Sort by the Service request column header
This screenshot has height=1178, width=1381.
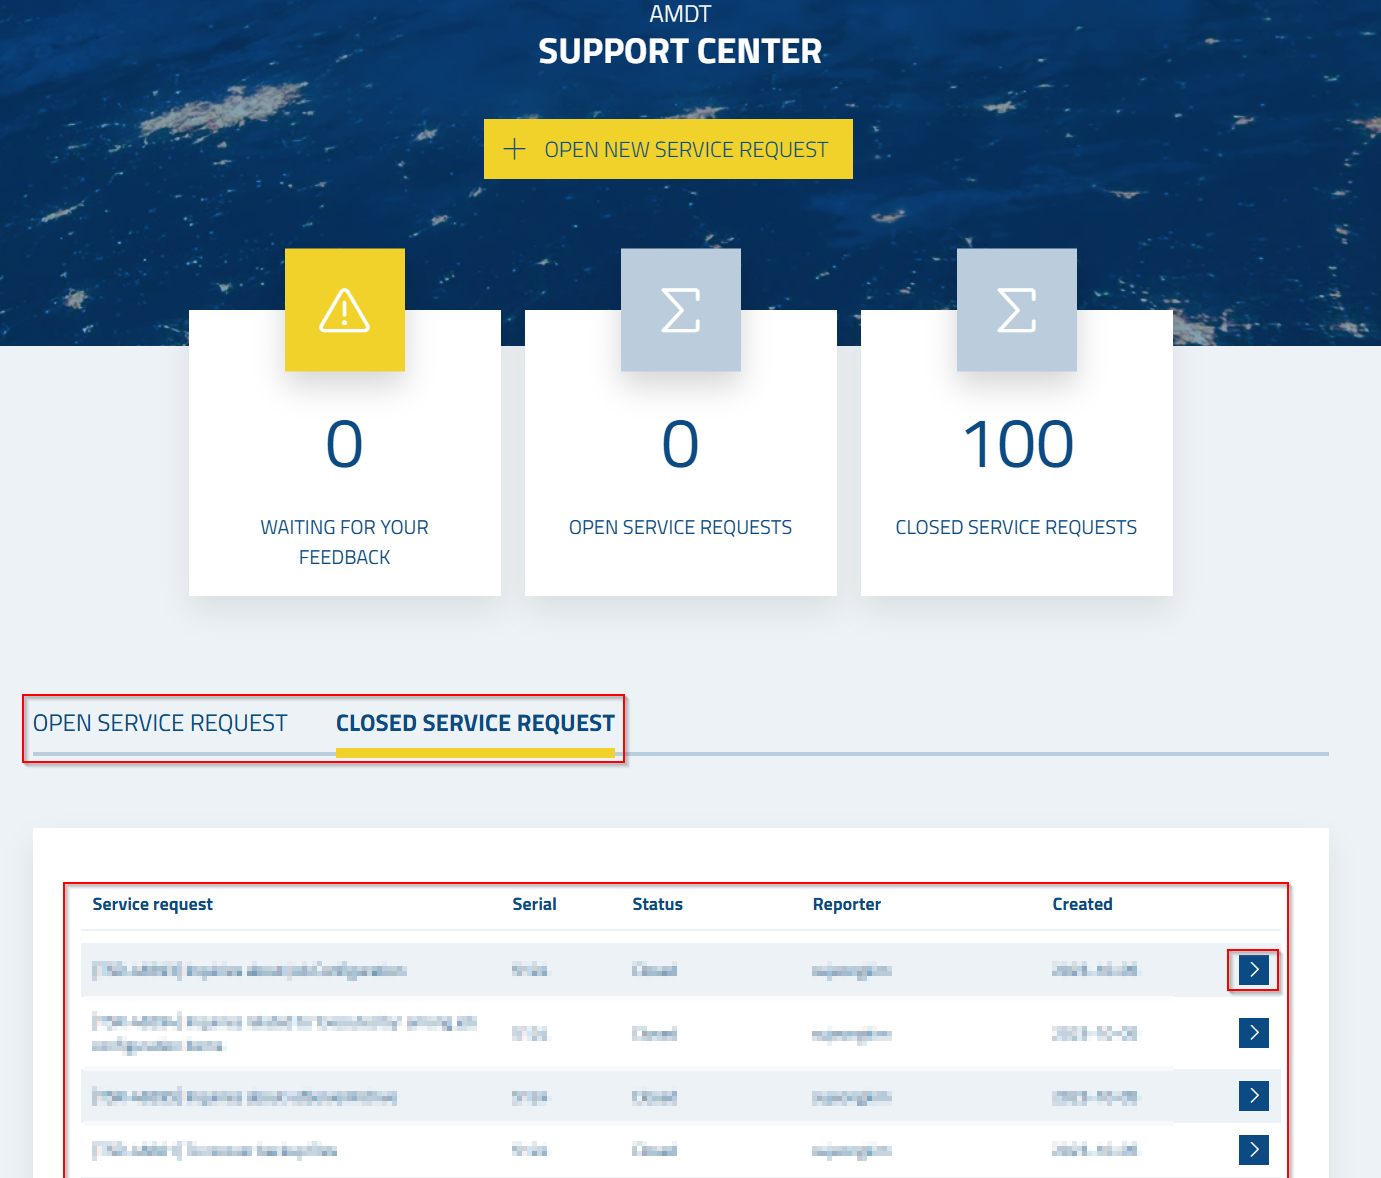152,904
